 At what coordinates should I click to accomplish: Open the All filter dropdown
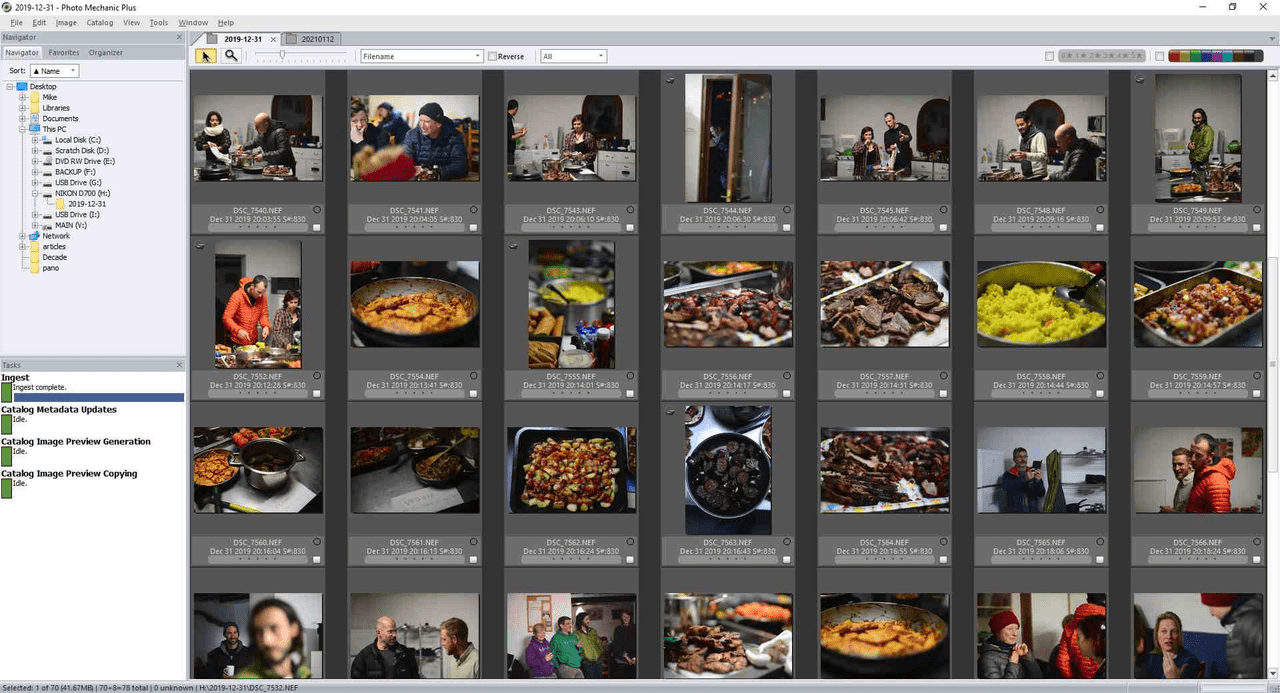click(x=573, y=57)
